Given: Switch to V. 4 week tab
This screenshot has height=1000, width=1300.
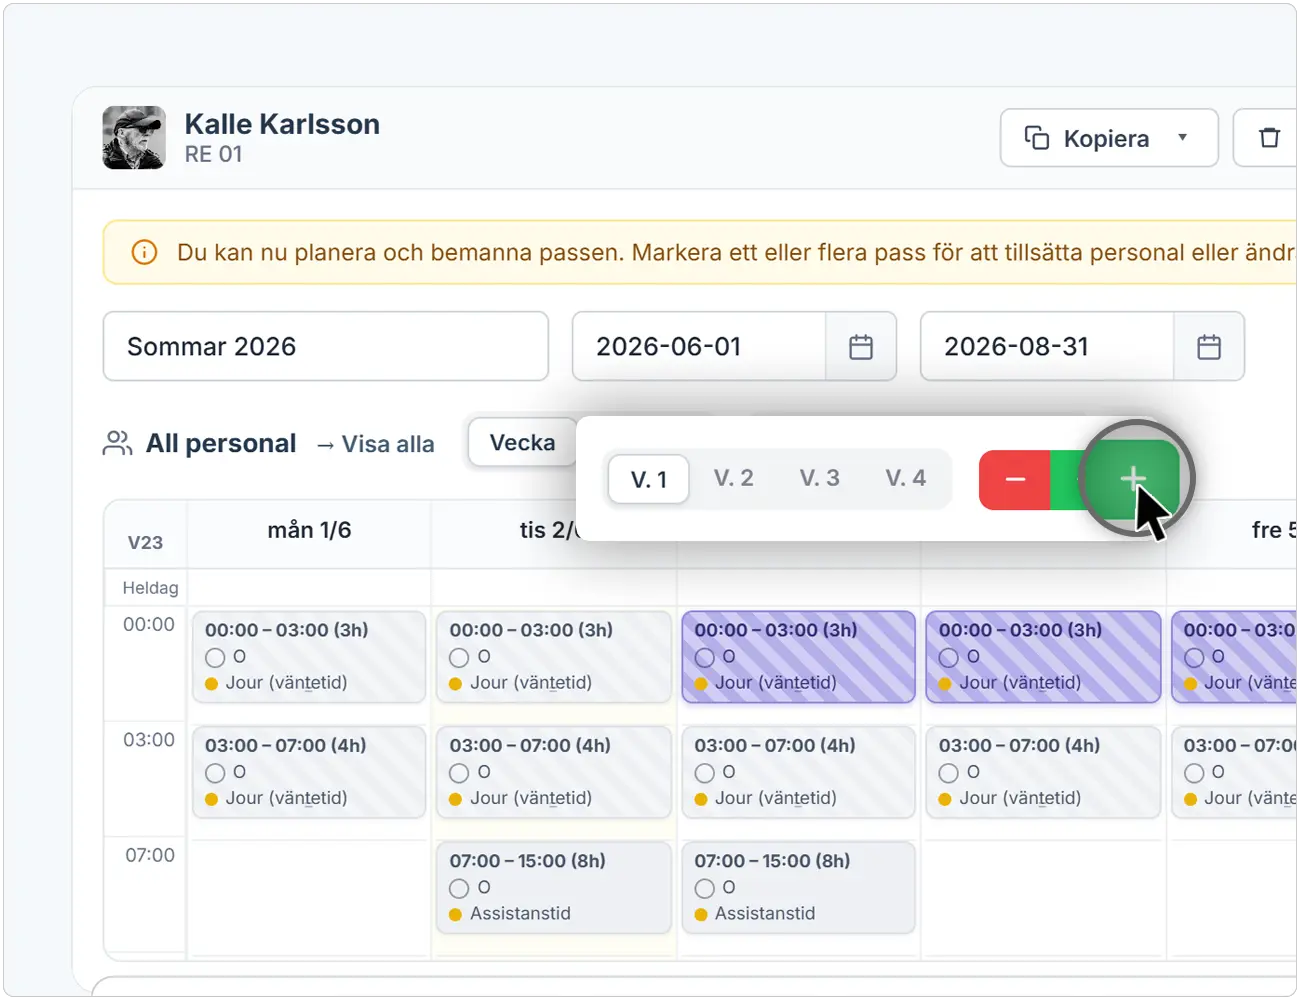Looking at the screenshot, I should (x=905, y=478).
